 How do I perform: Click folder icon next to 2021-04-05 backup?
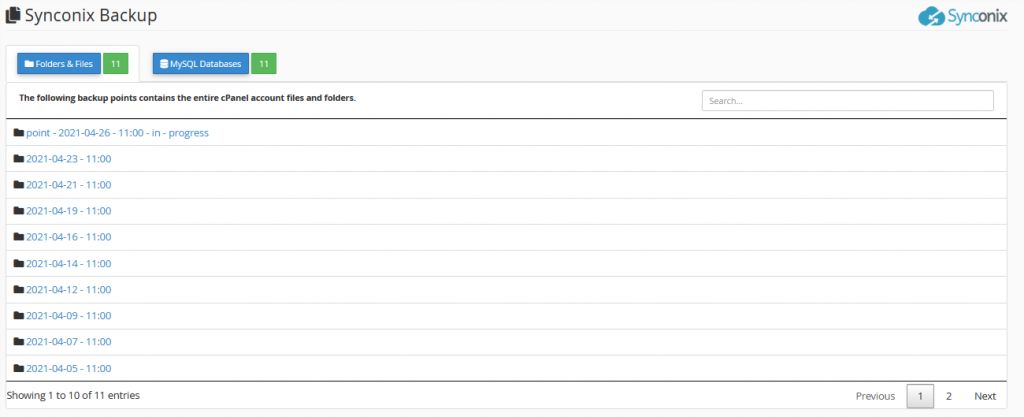19,368
